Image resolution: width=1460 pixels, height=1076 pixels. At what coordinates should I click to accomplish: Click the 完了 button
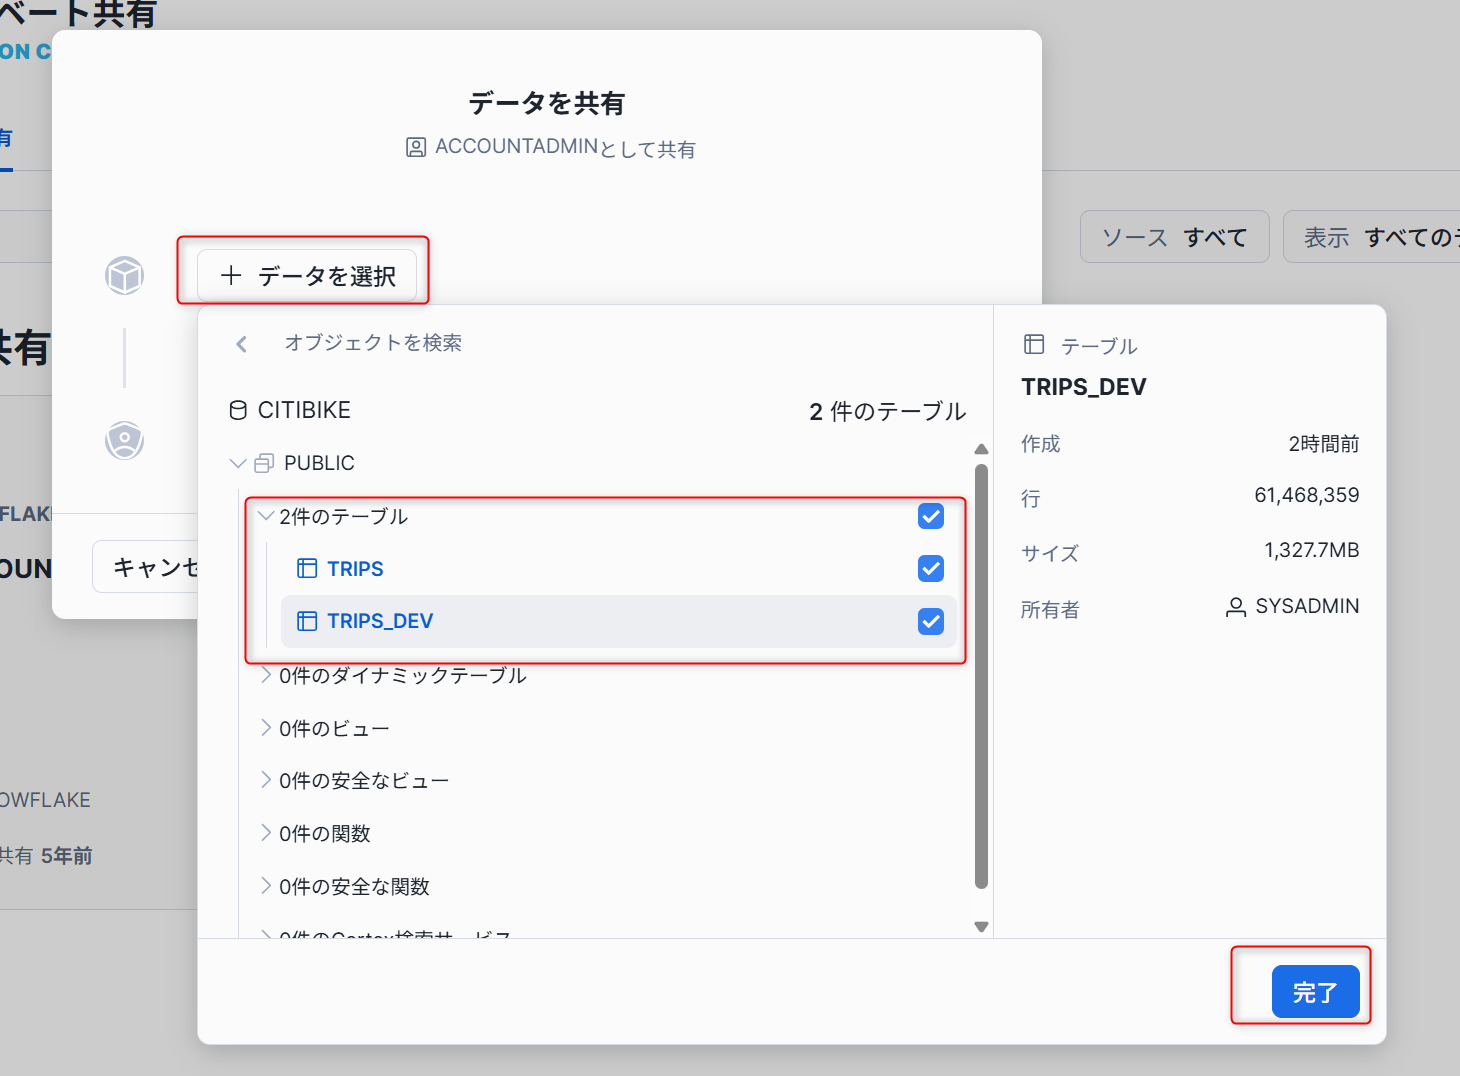click(1315, 991)
